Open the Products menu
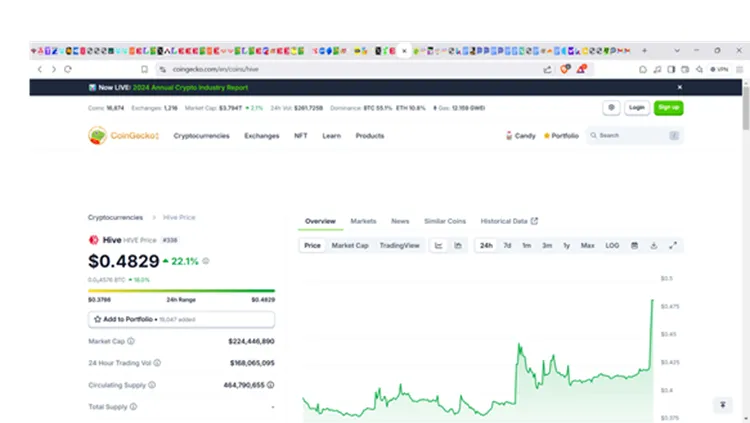The width and height of the screenshot is (750, 423). tap(370, 136)
